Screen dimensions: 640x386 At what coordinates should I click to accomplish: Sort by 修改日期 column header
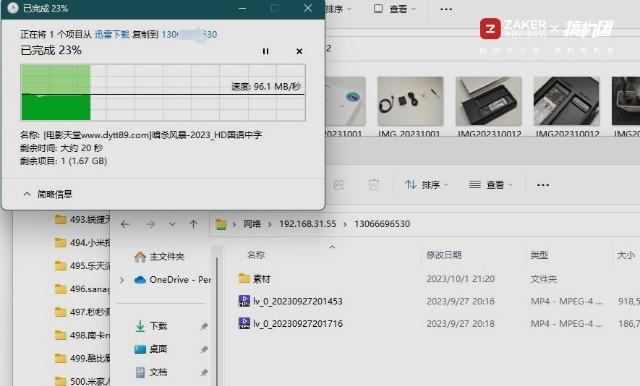pos(444,255)
